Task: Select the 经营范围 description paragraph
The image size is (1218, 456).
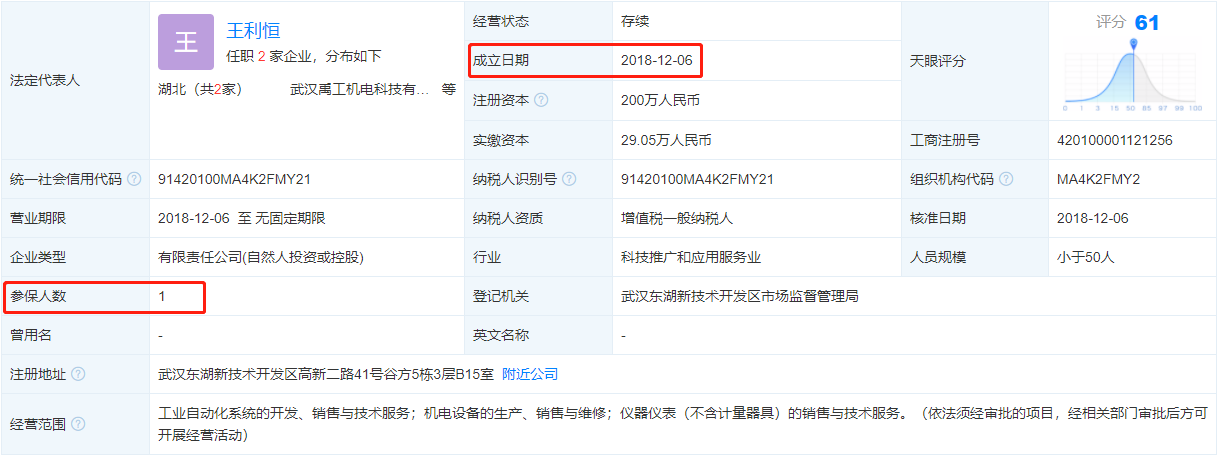Action: 683,424
